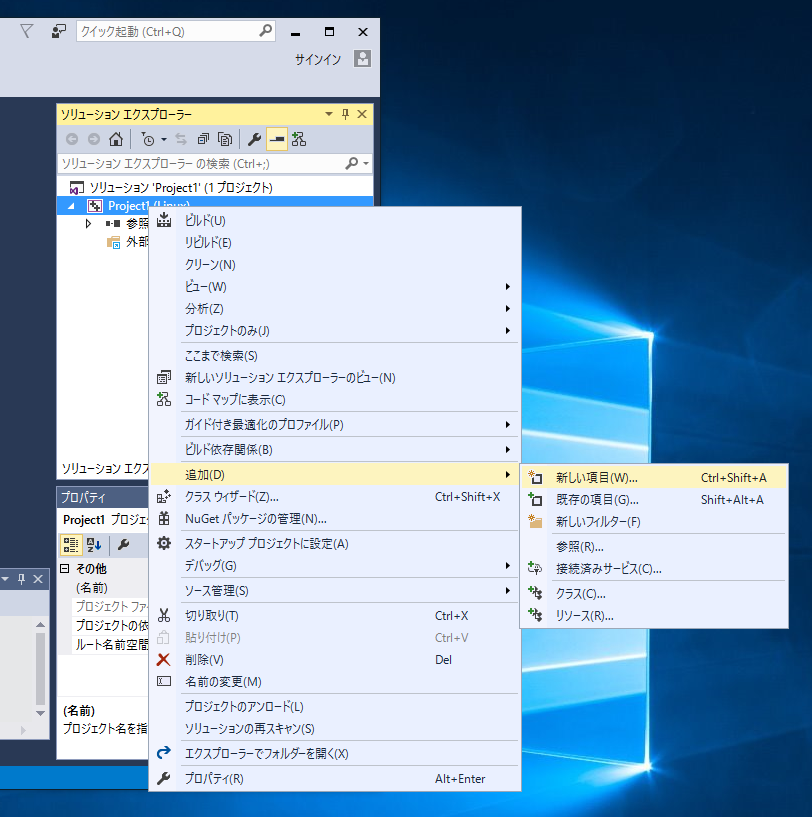Open Solution Explorer window options dropdown arrow
Image resolution: width=812 pixels, height=817 pixels.
pyautogui.click(x=329, y=114)
